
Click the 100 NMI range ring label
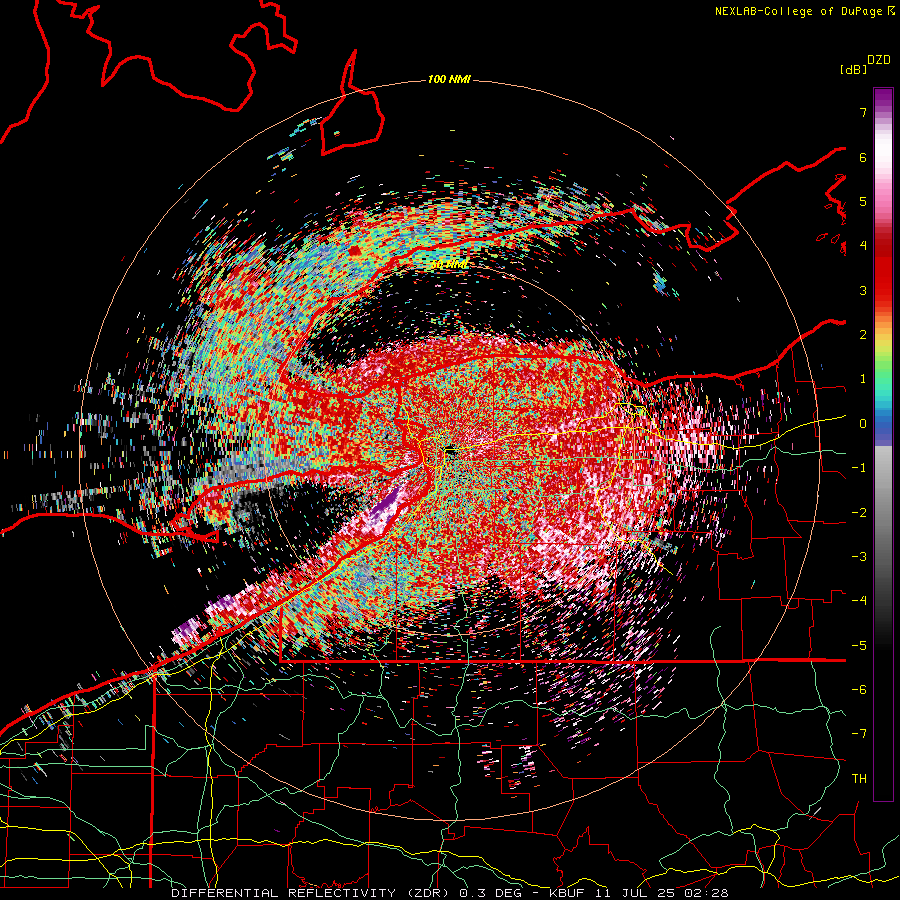[x=449, y=79]
